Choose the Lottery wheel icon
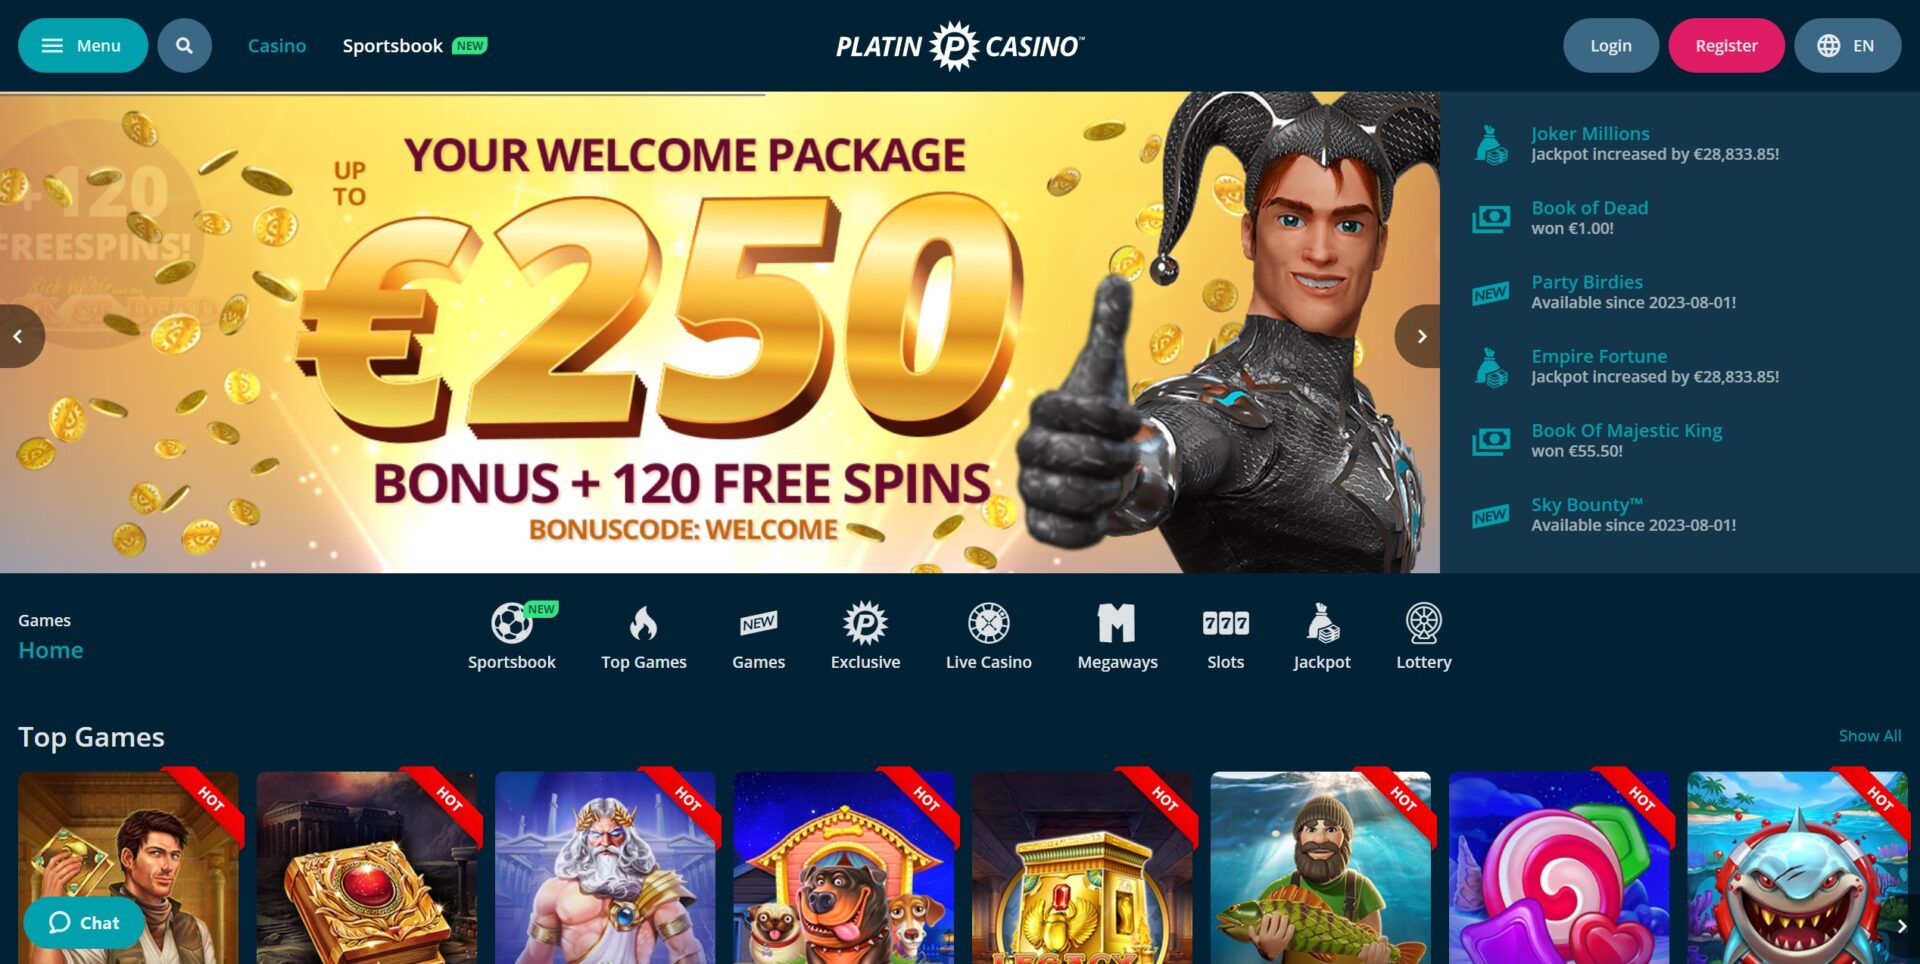This screenshot has width=1920, height=964. coord(1423,623)
